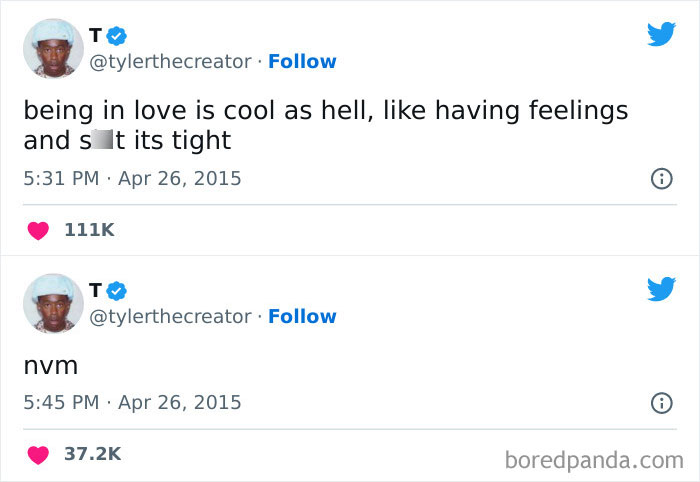The height and width of the screenshot is (482, 700).
Task: Open the 5:45 PM Apr 26, 2015 timestamp
Action: click(x=132, y=403)
